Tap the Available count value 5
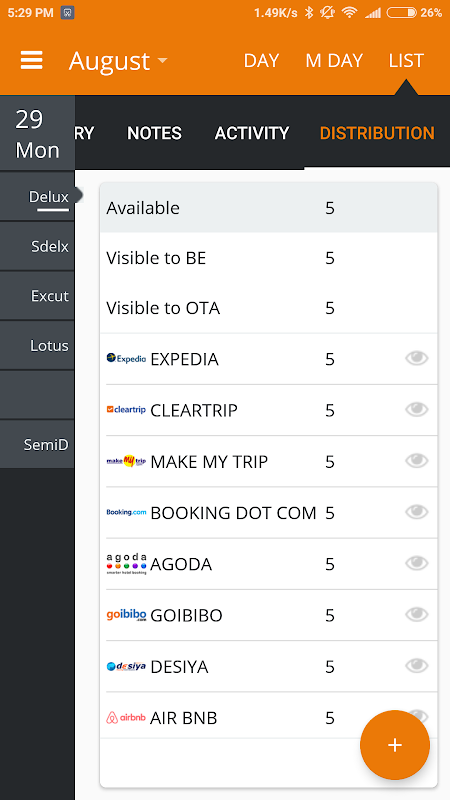Image resolution: width=450 pixels, height=800 pixels. pyautogui.click(x=330, y=208)
